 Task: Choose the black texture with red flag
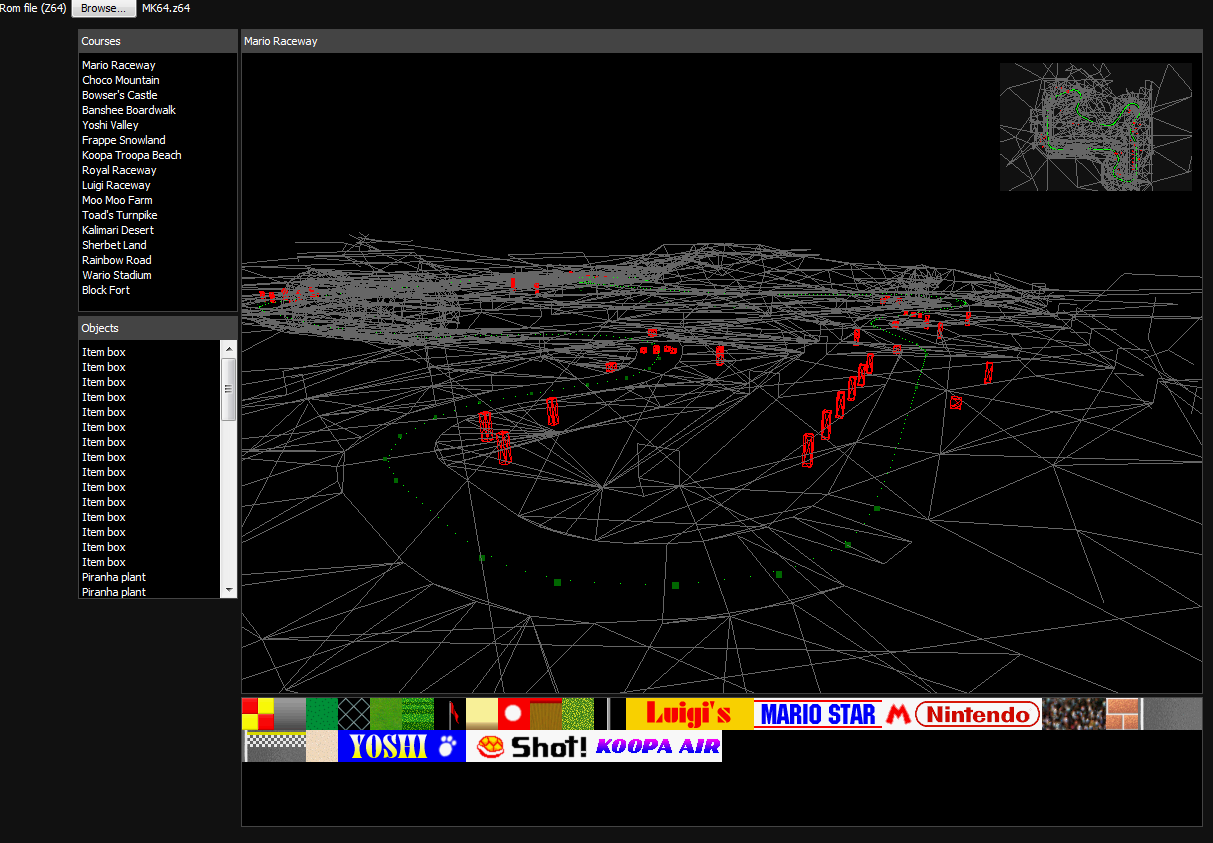click(450, 714)
